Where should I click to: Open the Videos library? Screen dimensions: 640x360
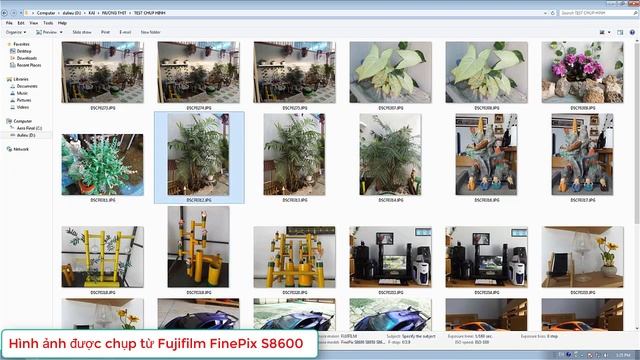22,107
